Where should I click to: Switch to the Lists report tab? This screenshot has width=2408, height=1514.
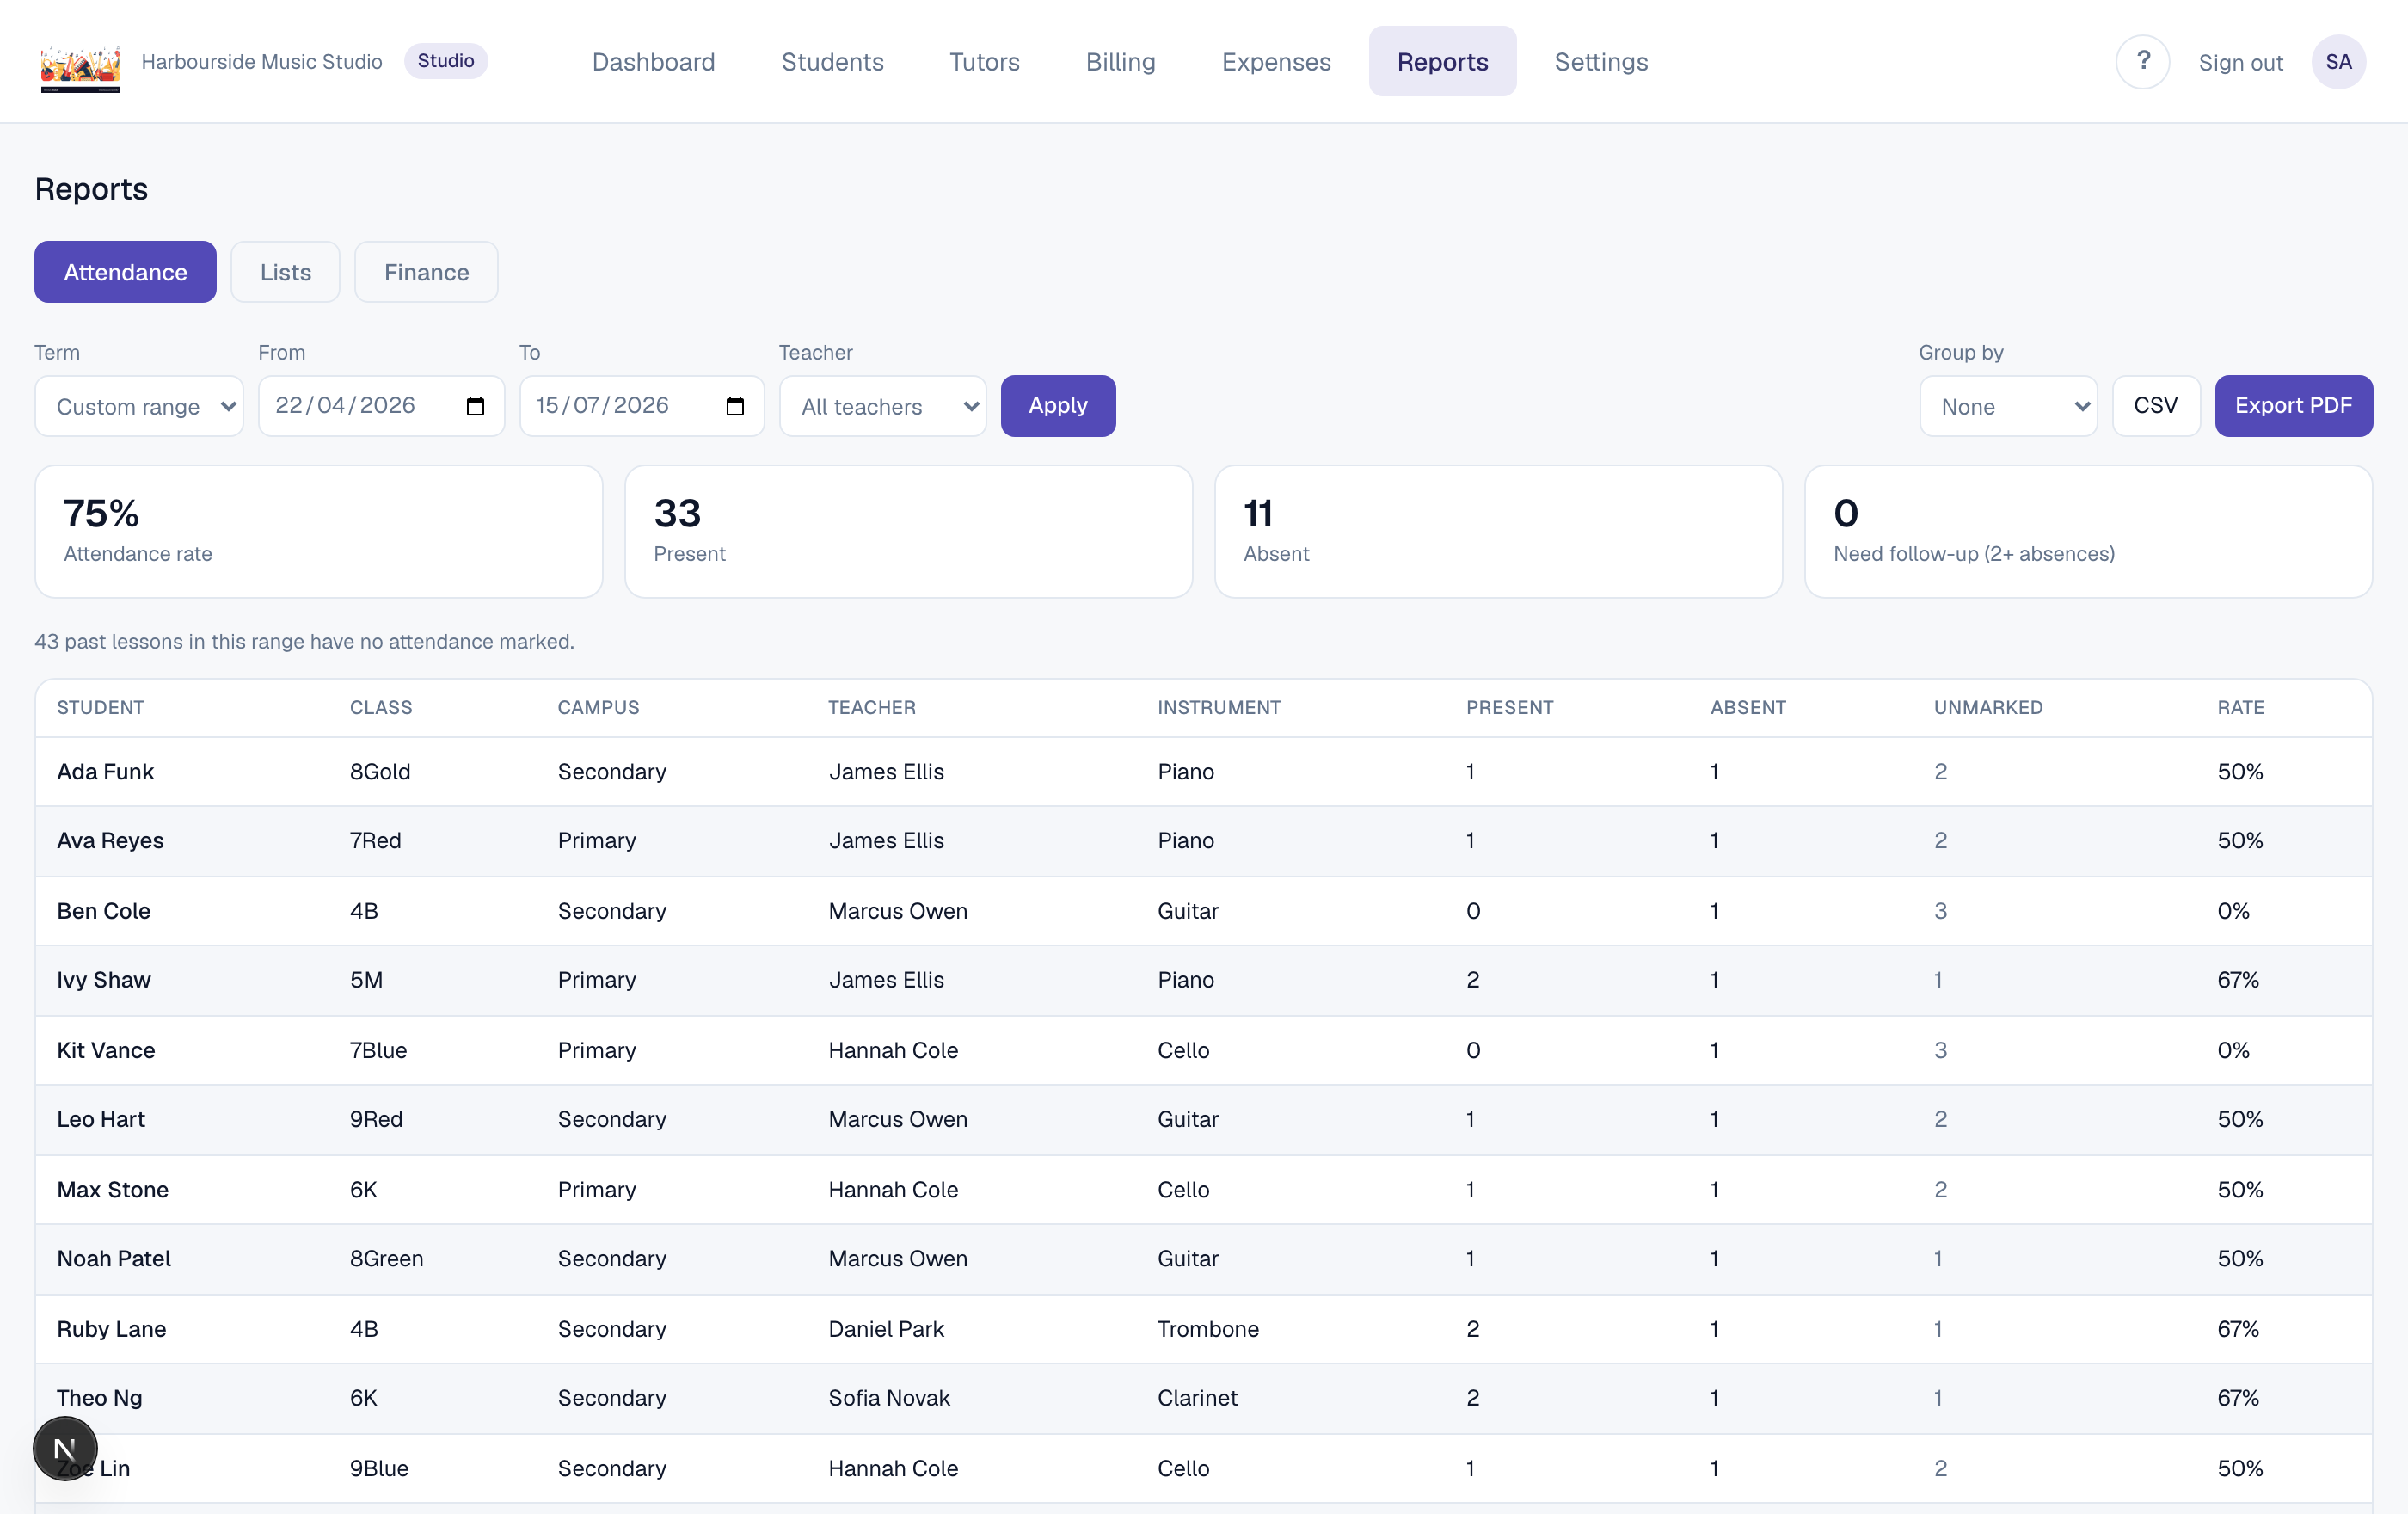pos(285,272)
